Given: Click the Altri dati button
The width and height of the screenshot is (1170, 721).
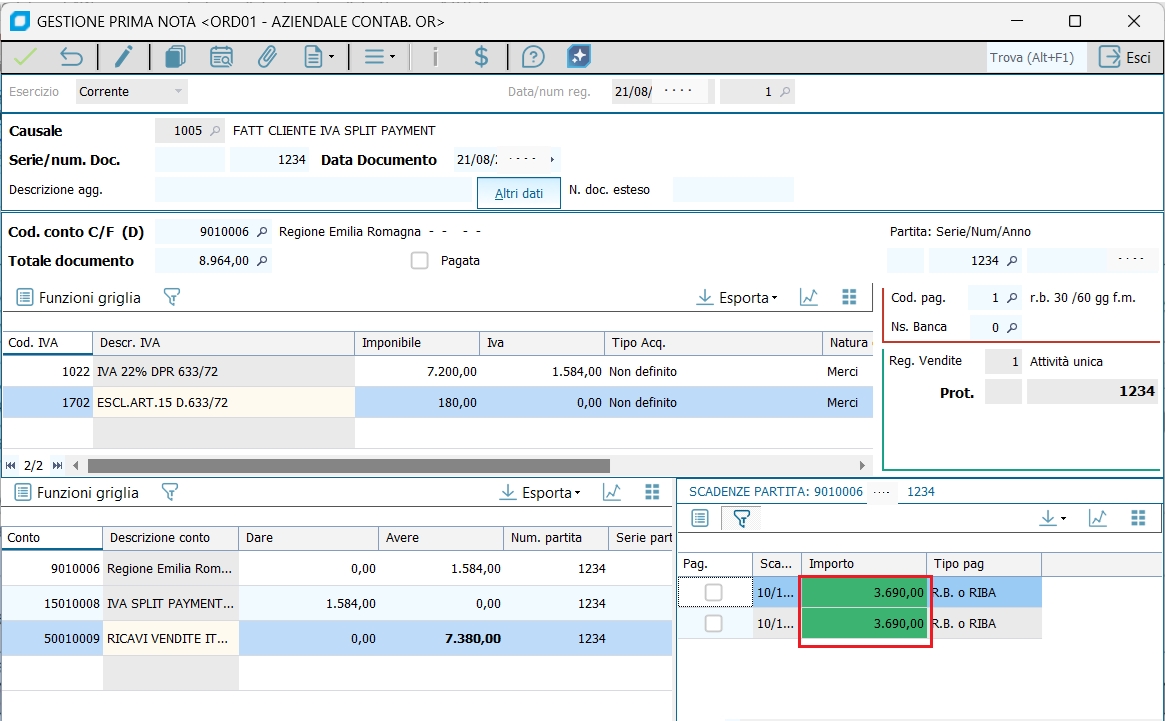Looking at the screenshot, I should click(519, 193).
